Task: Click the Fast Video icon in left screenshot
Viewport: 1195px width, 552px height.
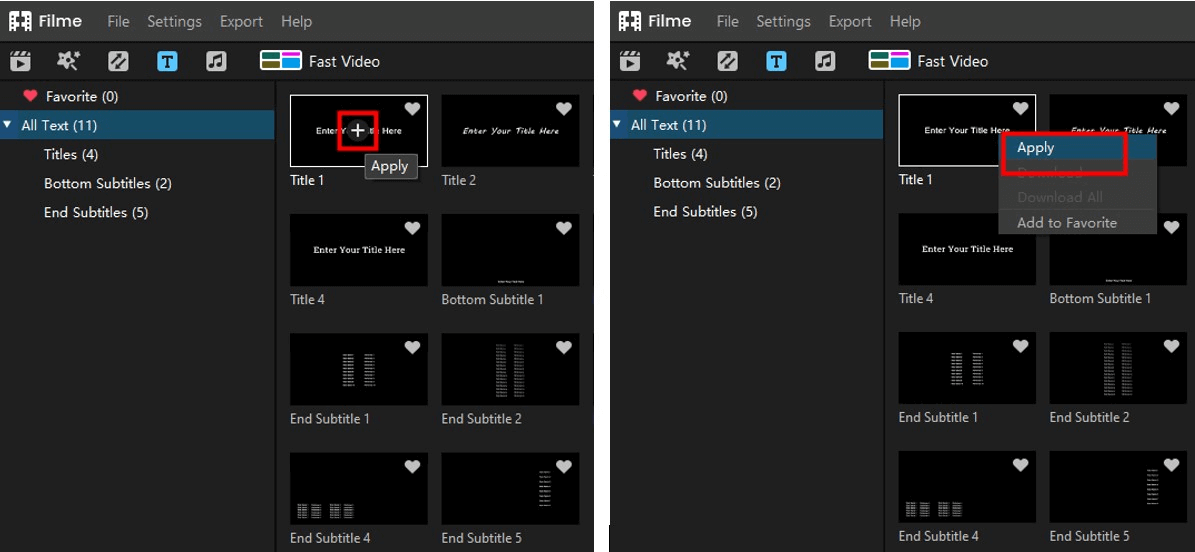Action: [281, 61]
